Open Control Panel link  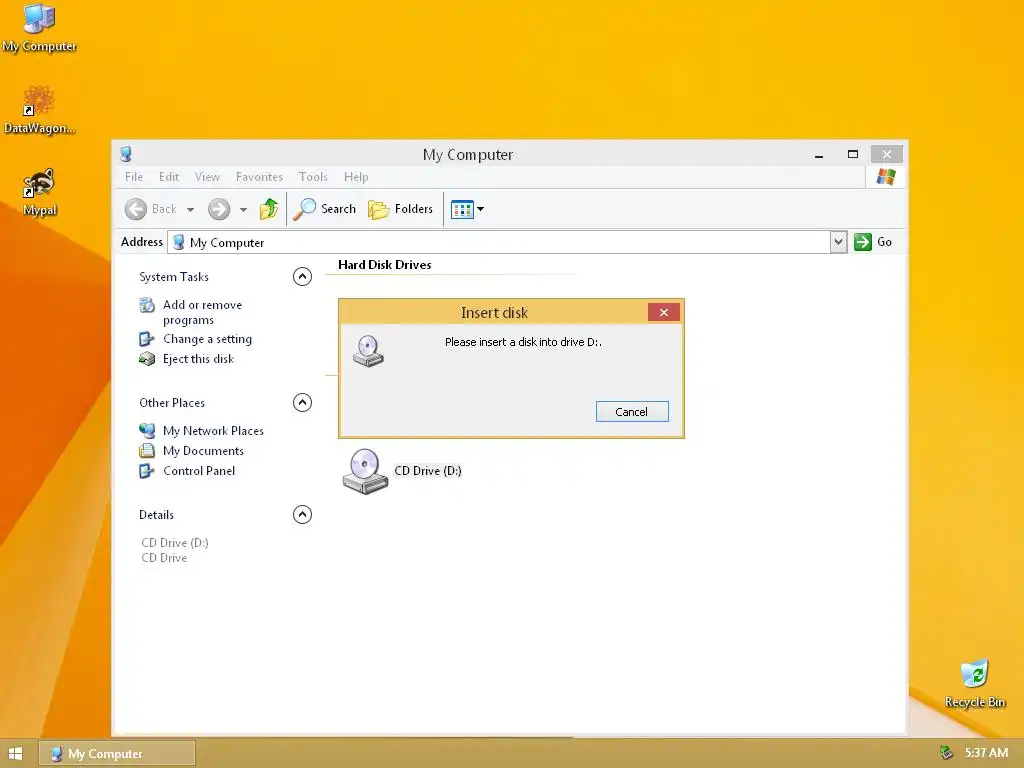click(x=199, y=471)
